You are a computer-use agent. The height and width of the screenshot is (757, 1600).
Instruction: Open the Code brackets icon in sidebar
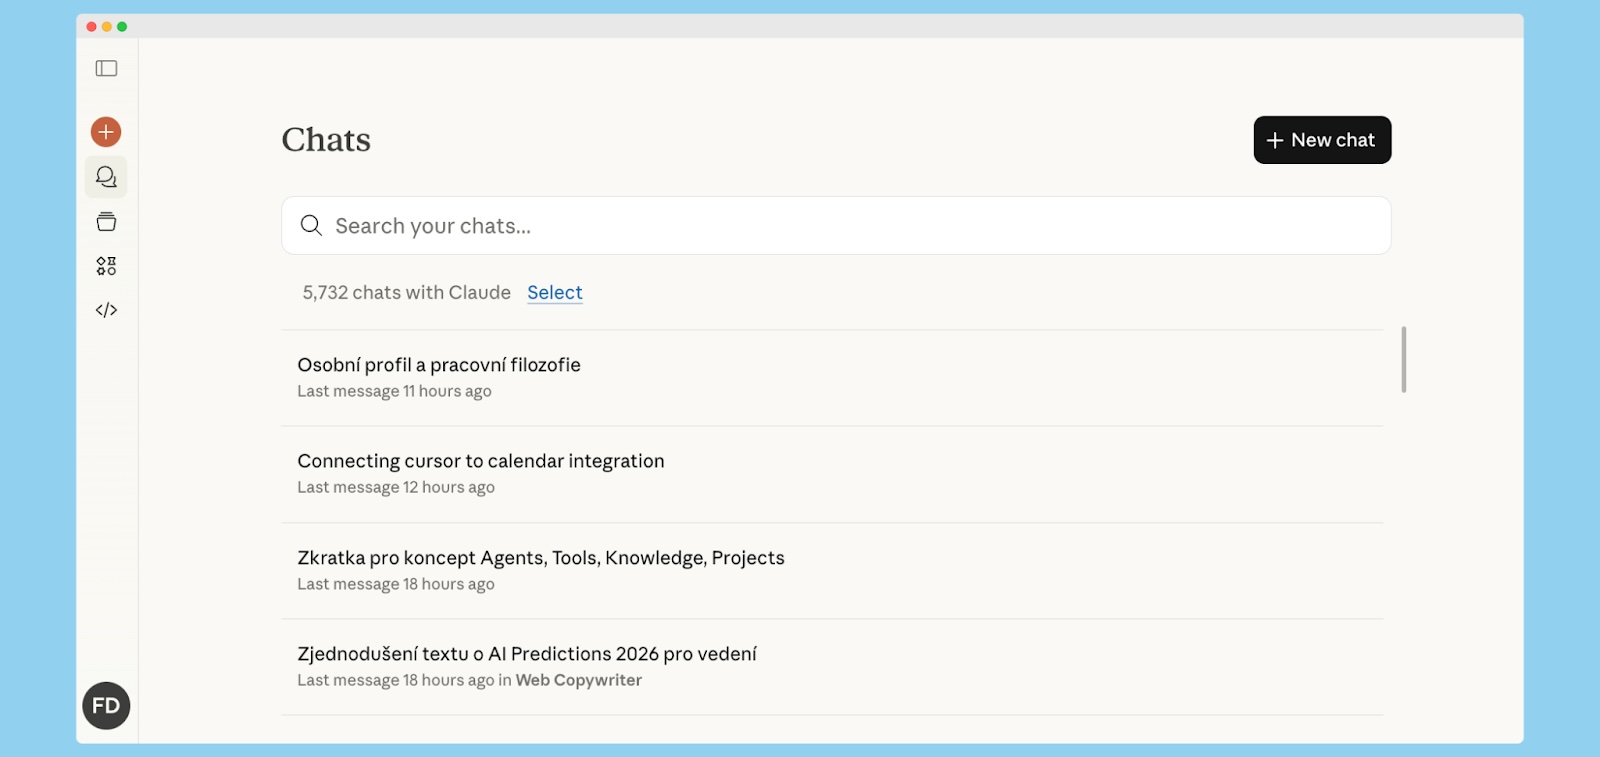pos(106,310)
